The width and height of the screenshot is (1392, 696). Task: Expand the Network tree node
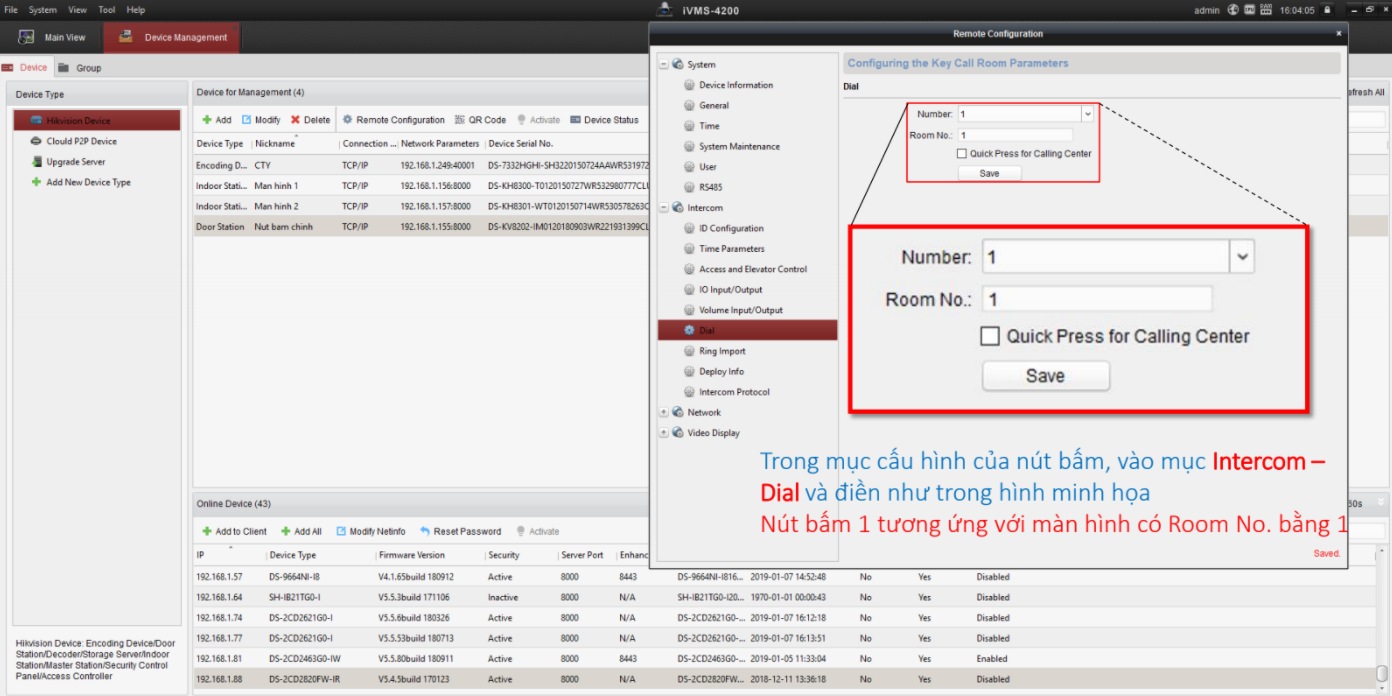663,412
